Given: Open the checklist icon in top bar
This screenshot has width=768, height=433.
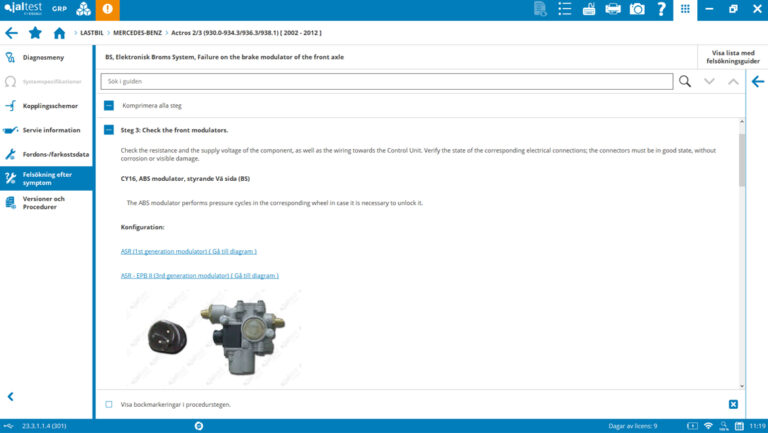Looking at the screenshot, I should [565, 9].
